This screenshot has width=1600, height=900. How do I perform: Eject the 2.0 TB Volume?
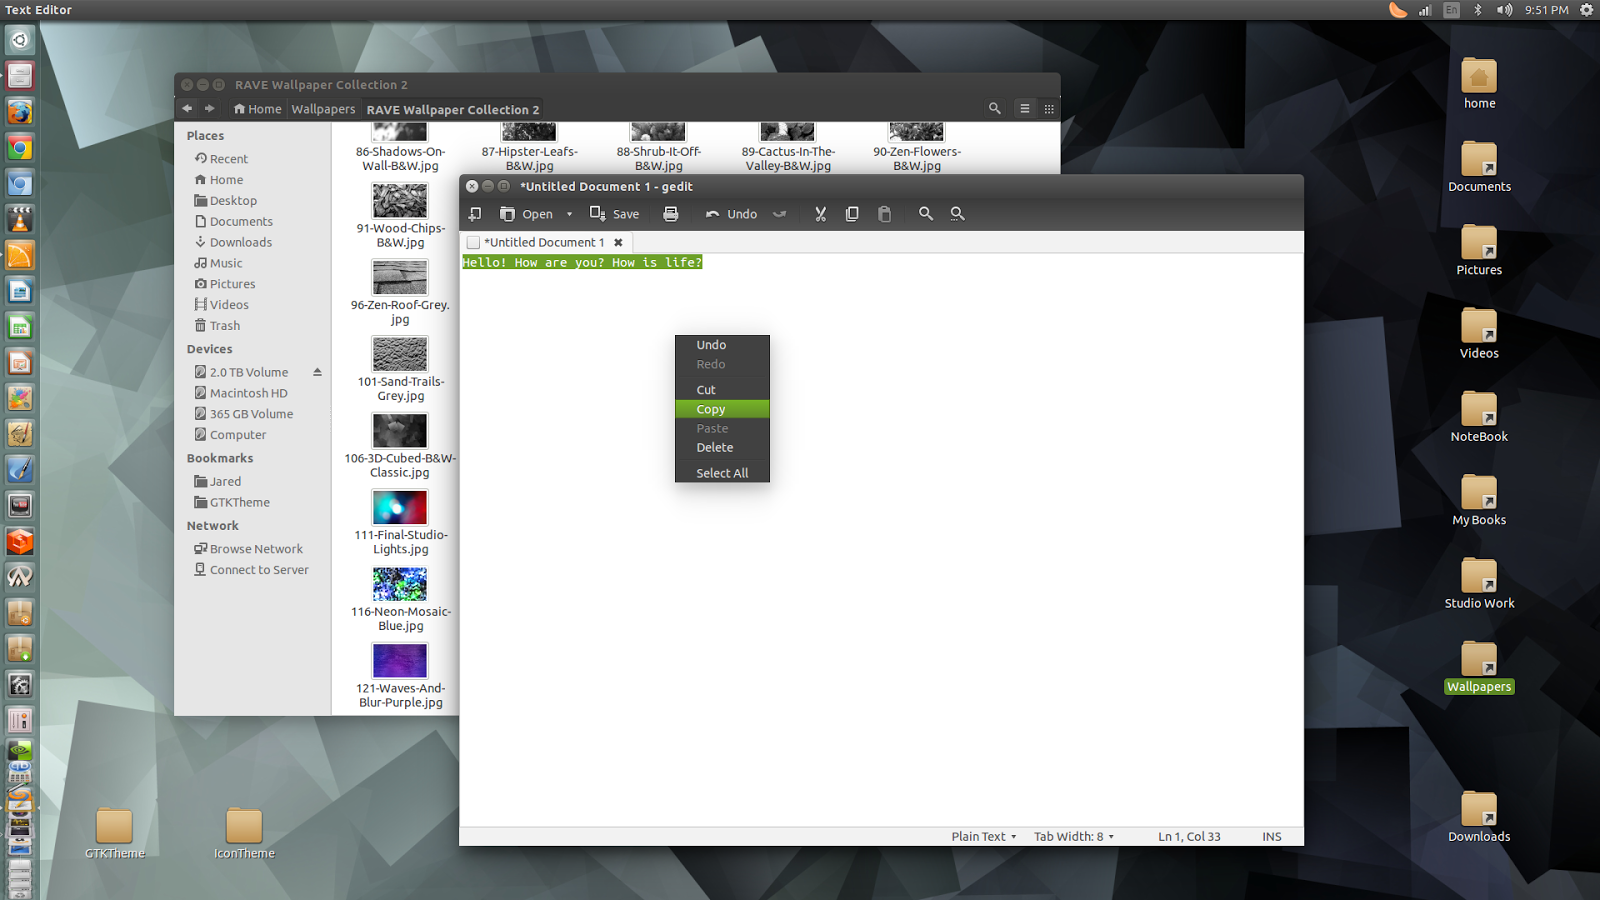click(x=317, y=372)
